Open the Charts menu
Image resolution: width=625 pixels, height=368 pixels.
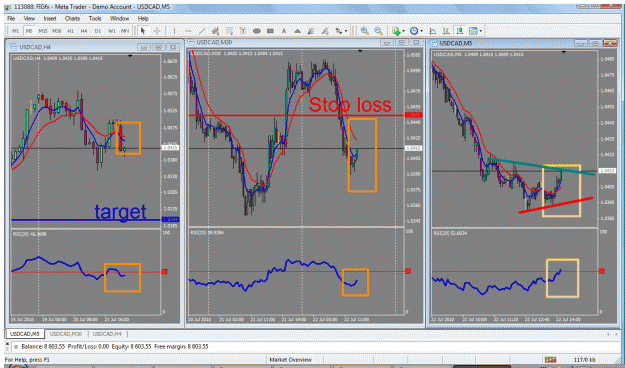pyautogui.click(x=72, y=18)
